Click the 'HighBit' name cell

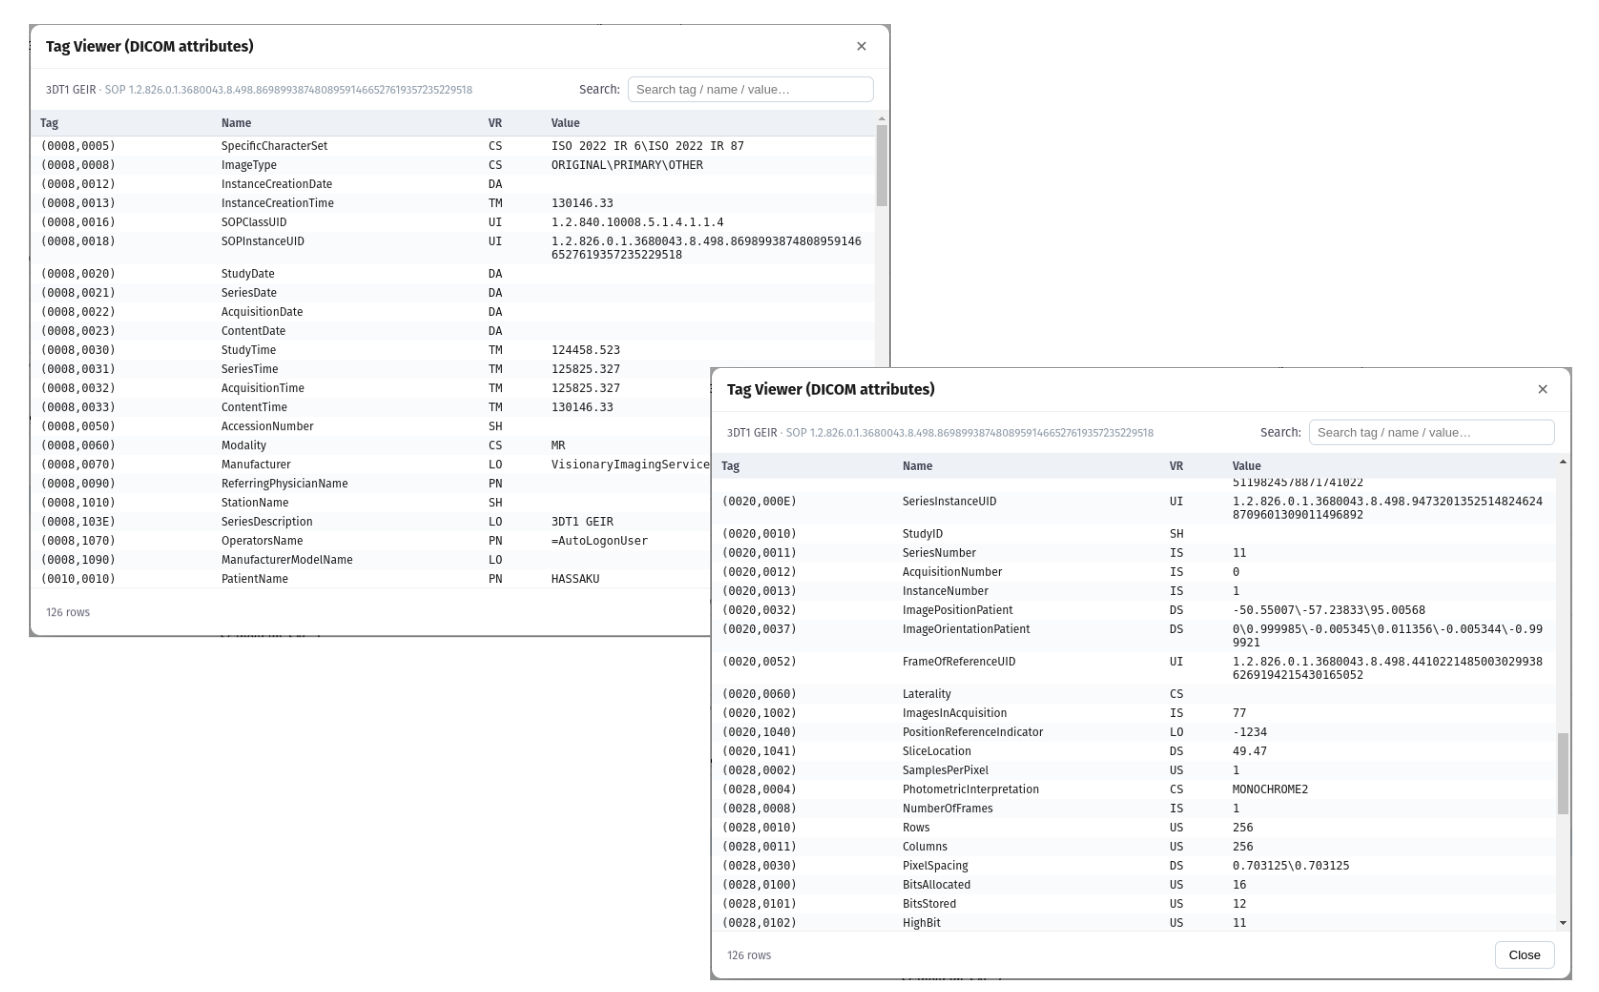click(x=921, y=923)
